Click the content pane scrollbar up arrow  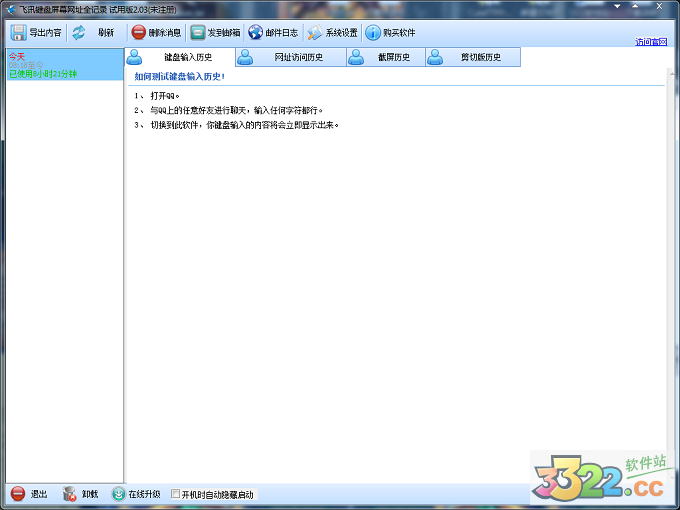click(x=672, y=74)
